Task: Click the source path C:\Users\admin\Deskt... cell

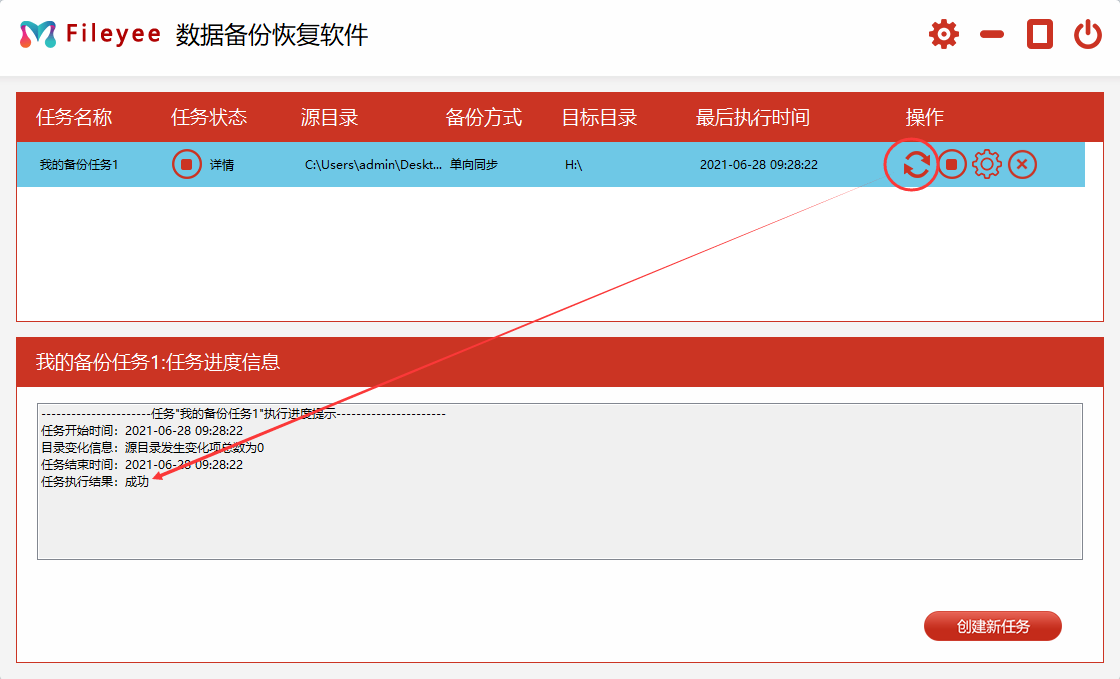Action: tap(373, 165)
